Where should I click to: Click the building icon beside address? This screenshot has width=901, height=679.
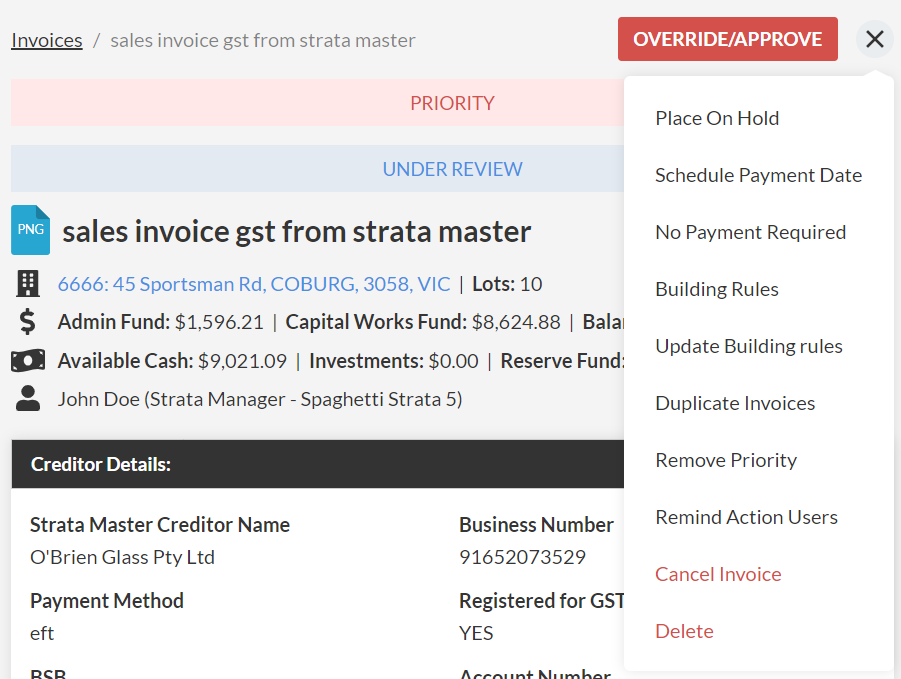coord(28,284)
